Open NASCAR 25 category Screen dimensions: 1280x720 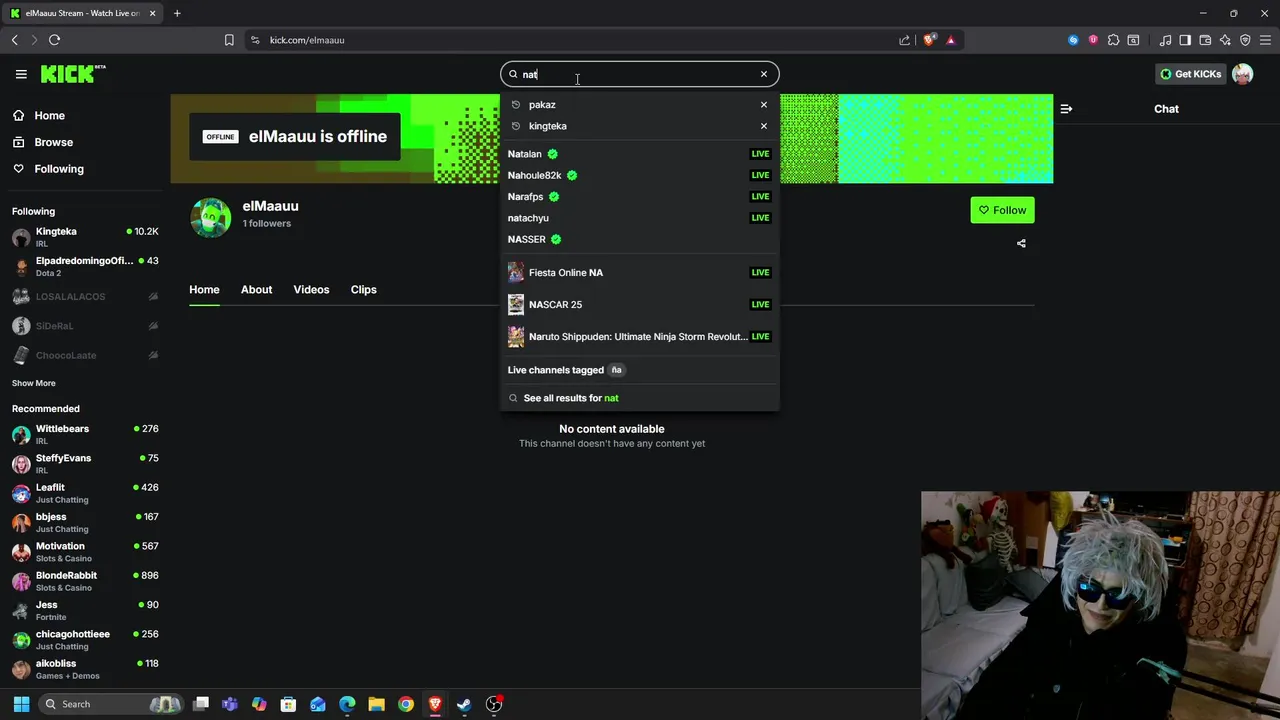[x=639, y=304]
